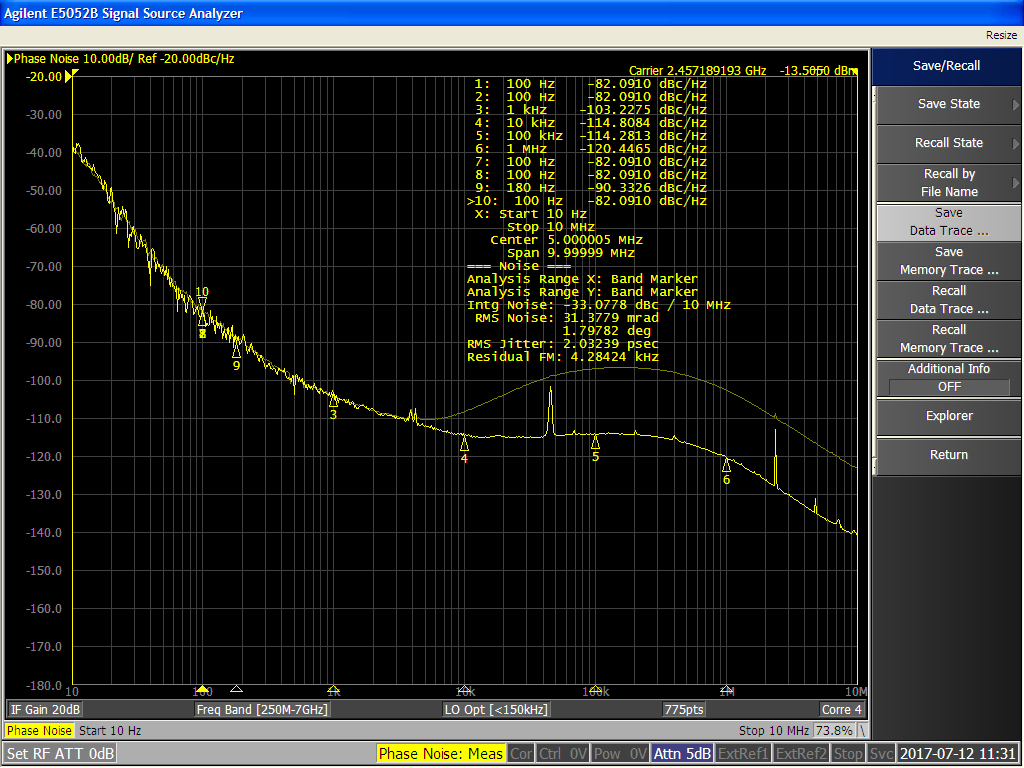Click the Freq Band [250M-7GHz] field
The height and width of the screenshot is (768, 1024).
(262, 710)
